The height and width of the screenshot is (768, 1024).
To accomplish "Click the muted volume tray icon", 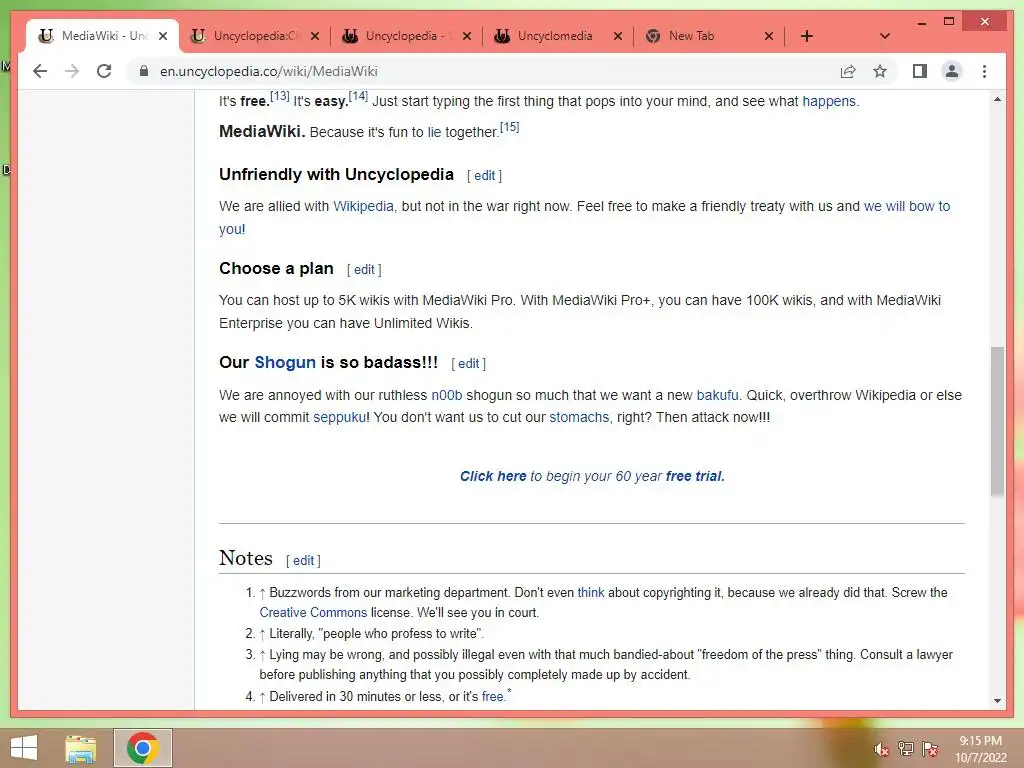I will coord(882,749).
